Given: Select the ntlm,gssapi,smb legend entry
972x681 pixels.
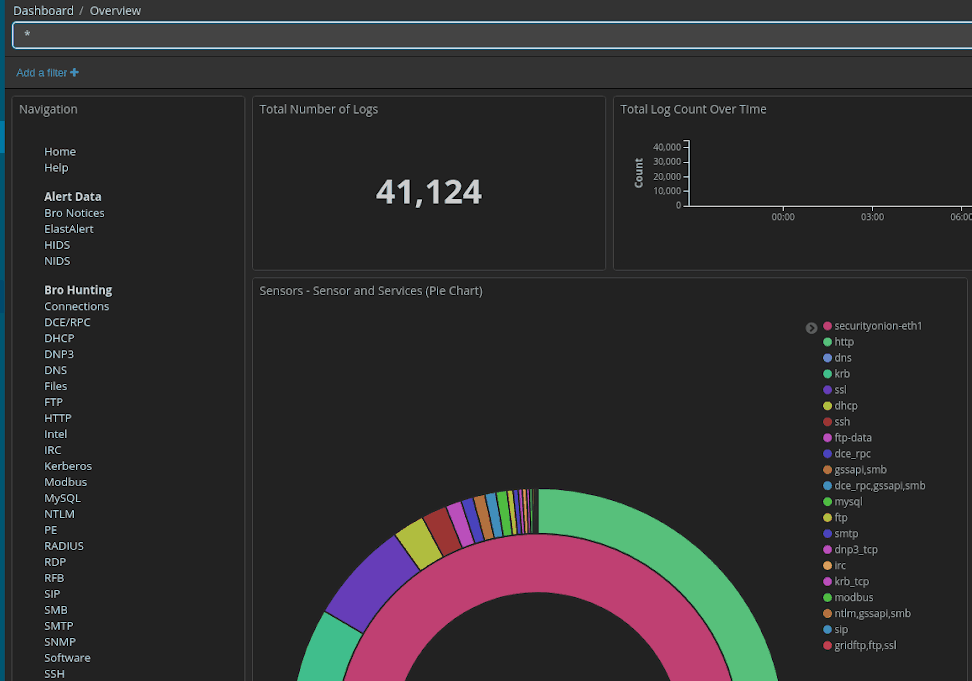Looking at the screenshot, I should tap(867, 613).
